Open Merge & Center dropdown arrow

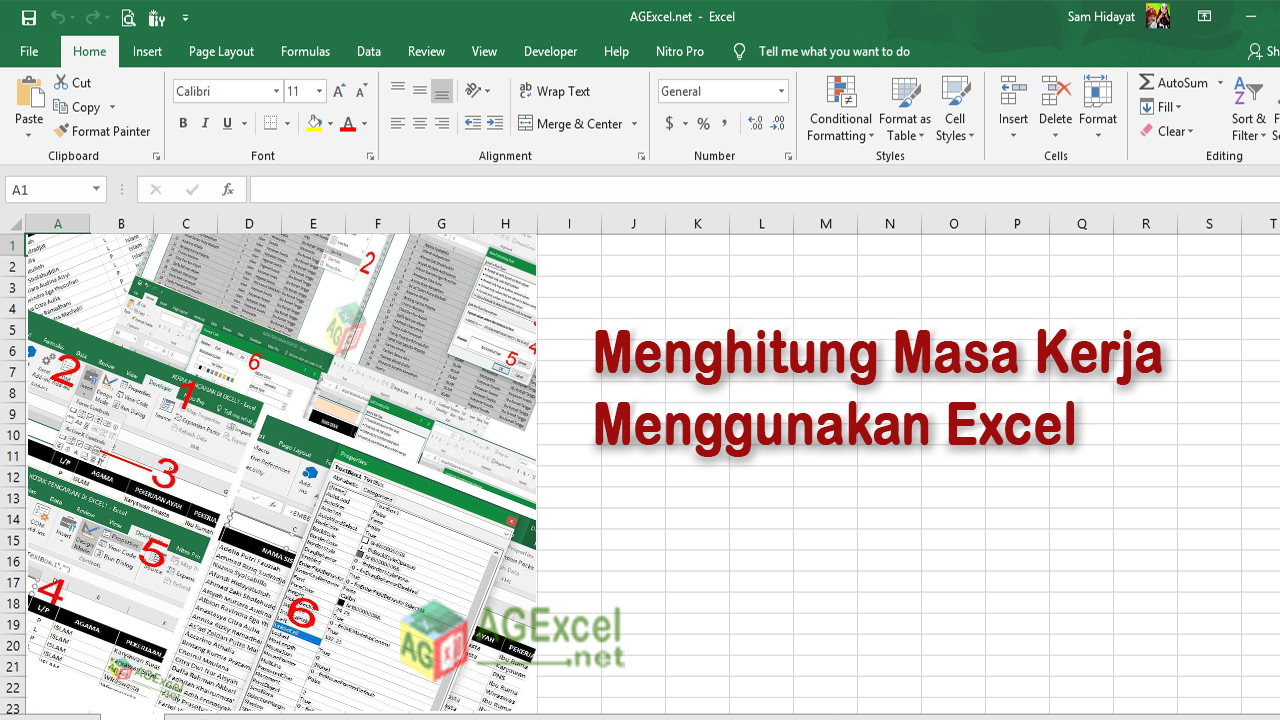point(634,124)
